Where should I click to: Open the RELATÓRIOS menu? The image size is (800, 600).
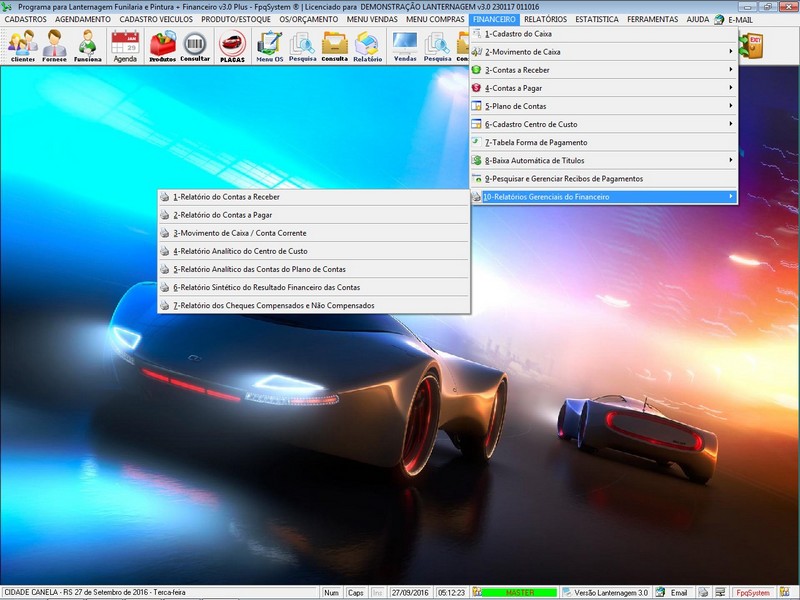[545, 19]
